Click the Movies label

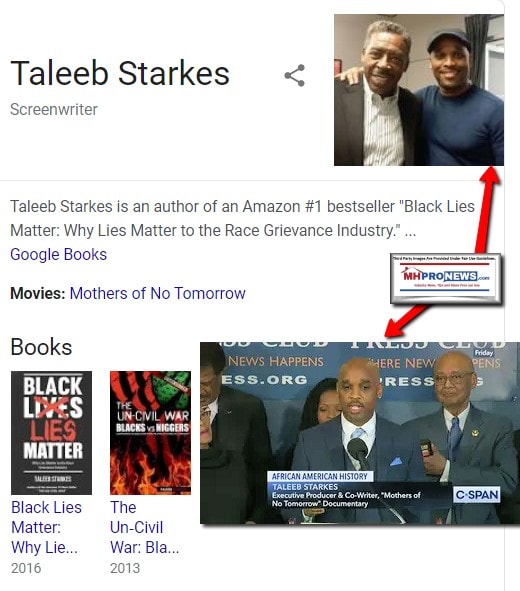(38, 293)
